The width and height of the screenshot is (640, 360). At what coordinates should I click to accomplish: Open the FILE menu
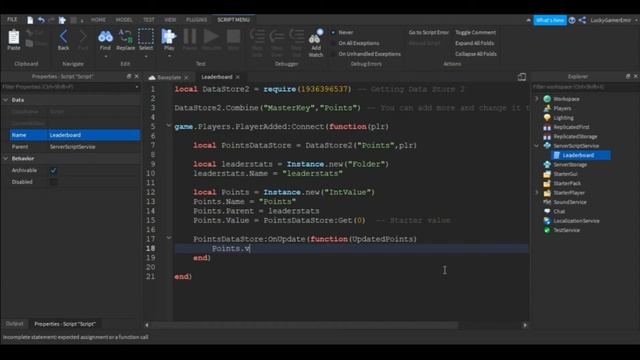click(12, 20)
